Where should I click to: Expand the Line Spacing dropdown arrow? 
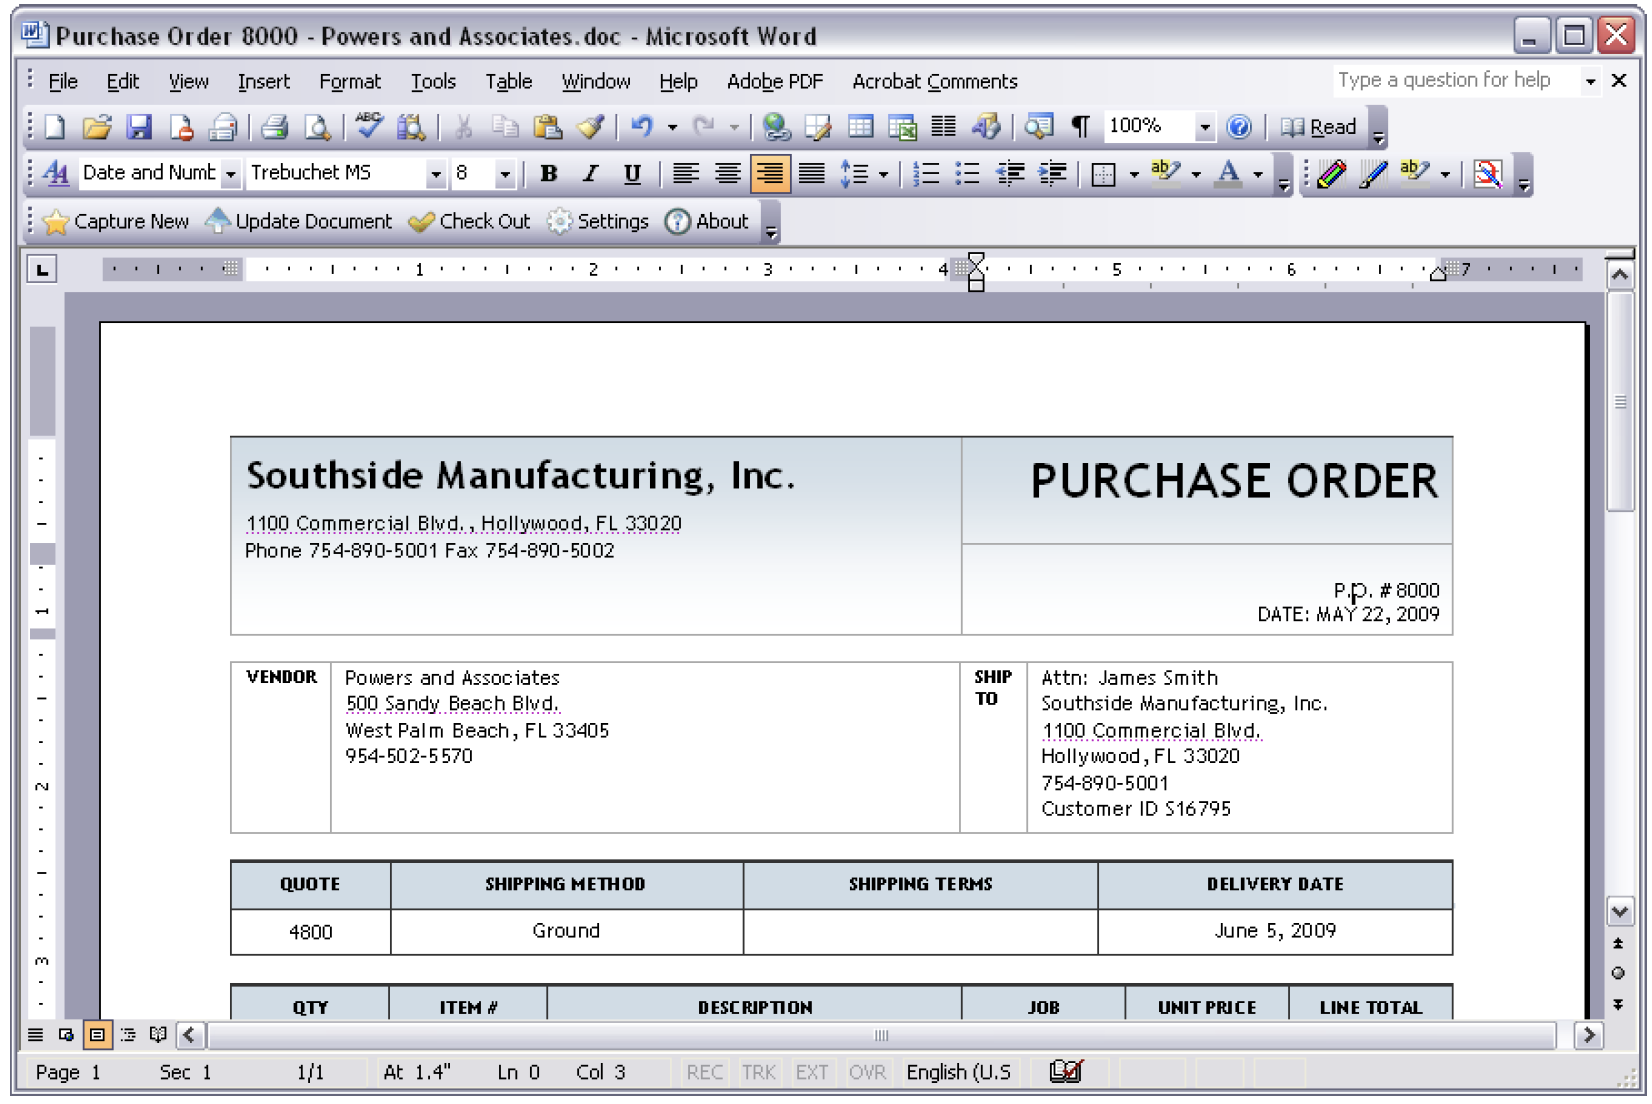coord(883,174)
